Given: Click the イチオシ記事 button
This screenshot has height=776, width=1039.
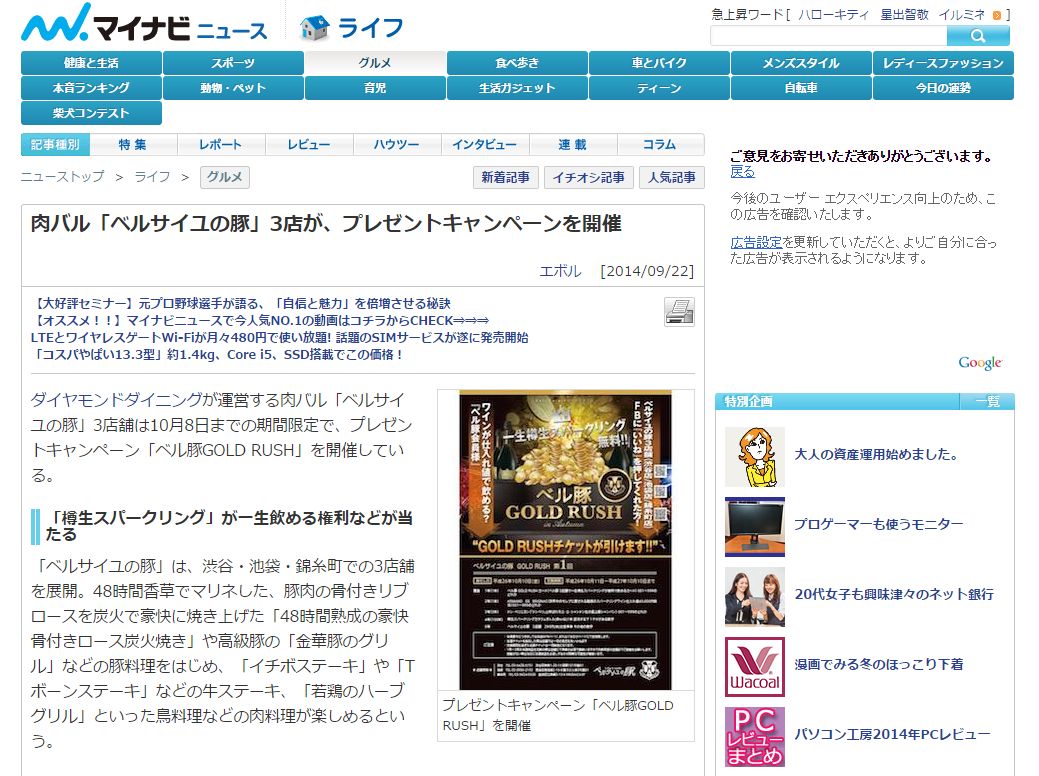Looking at the screenshot, I should 588,178.
